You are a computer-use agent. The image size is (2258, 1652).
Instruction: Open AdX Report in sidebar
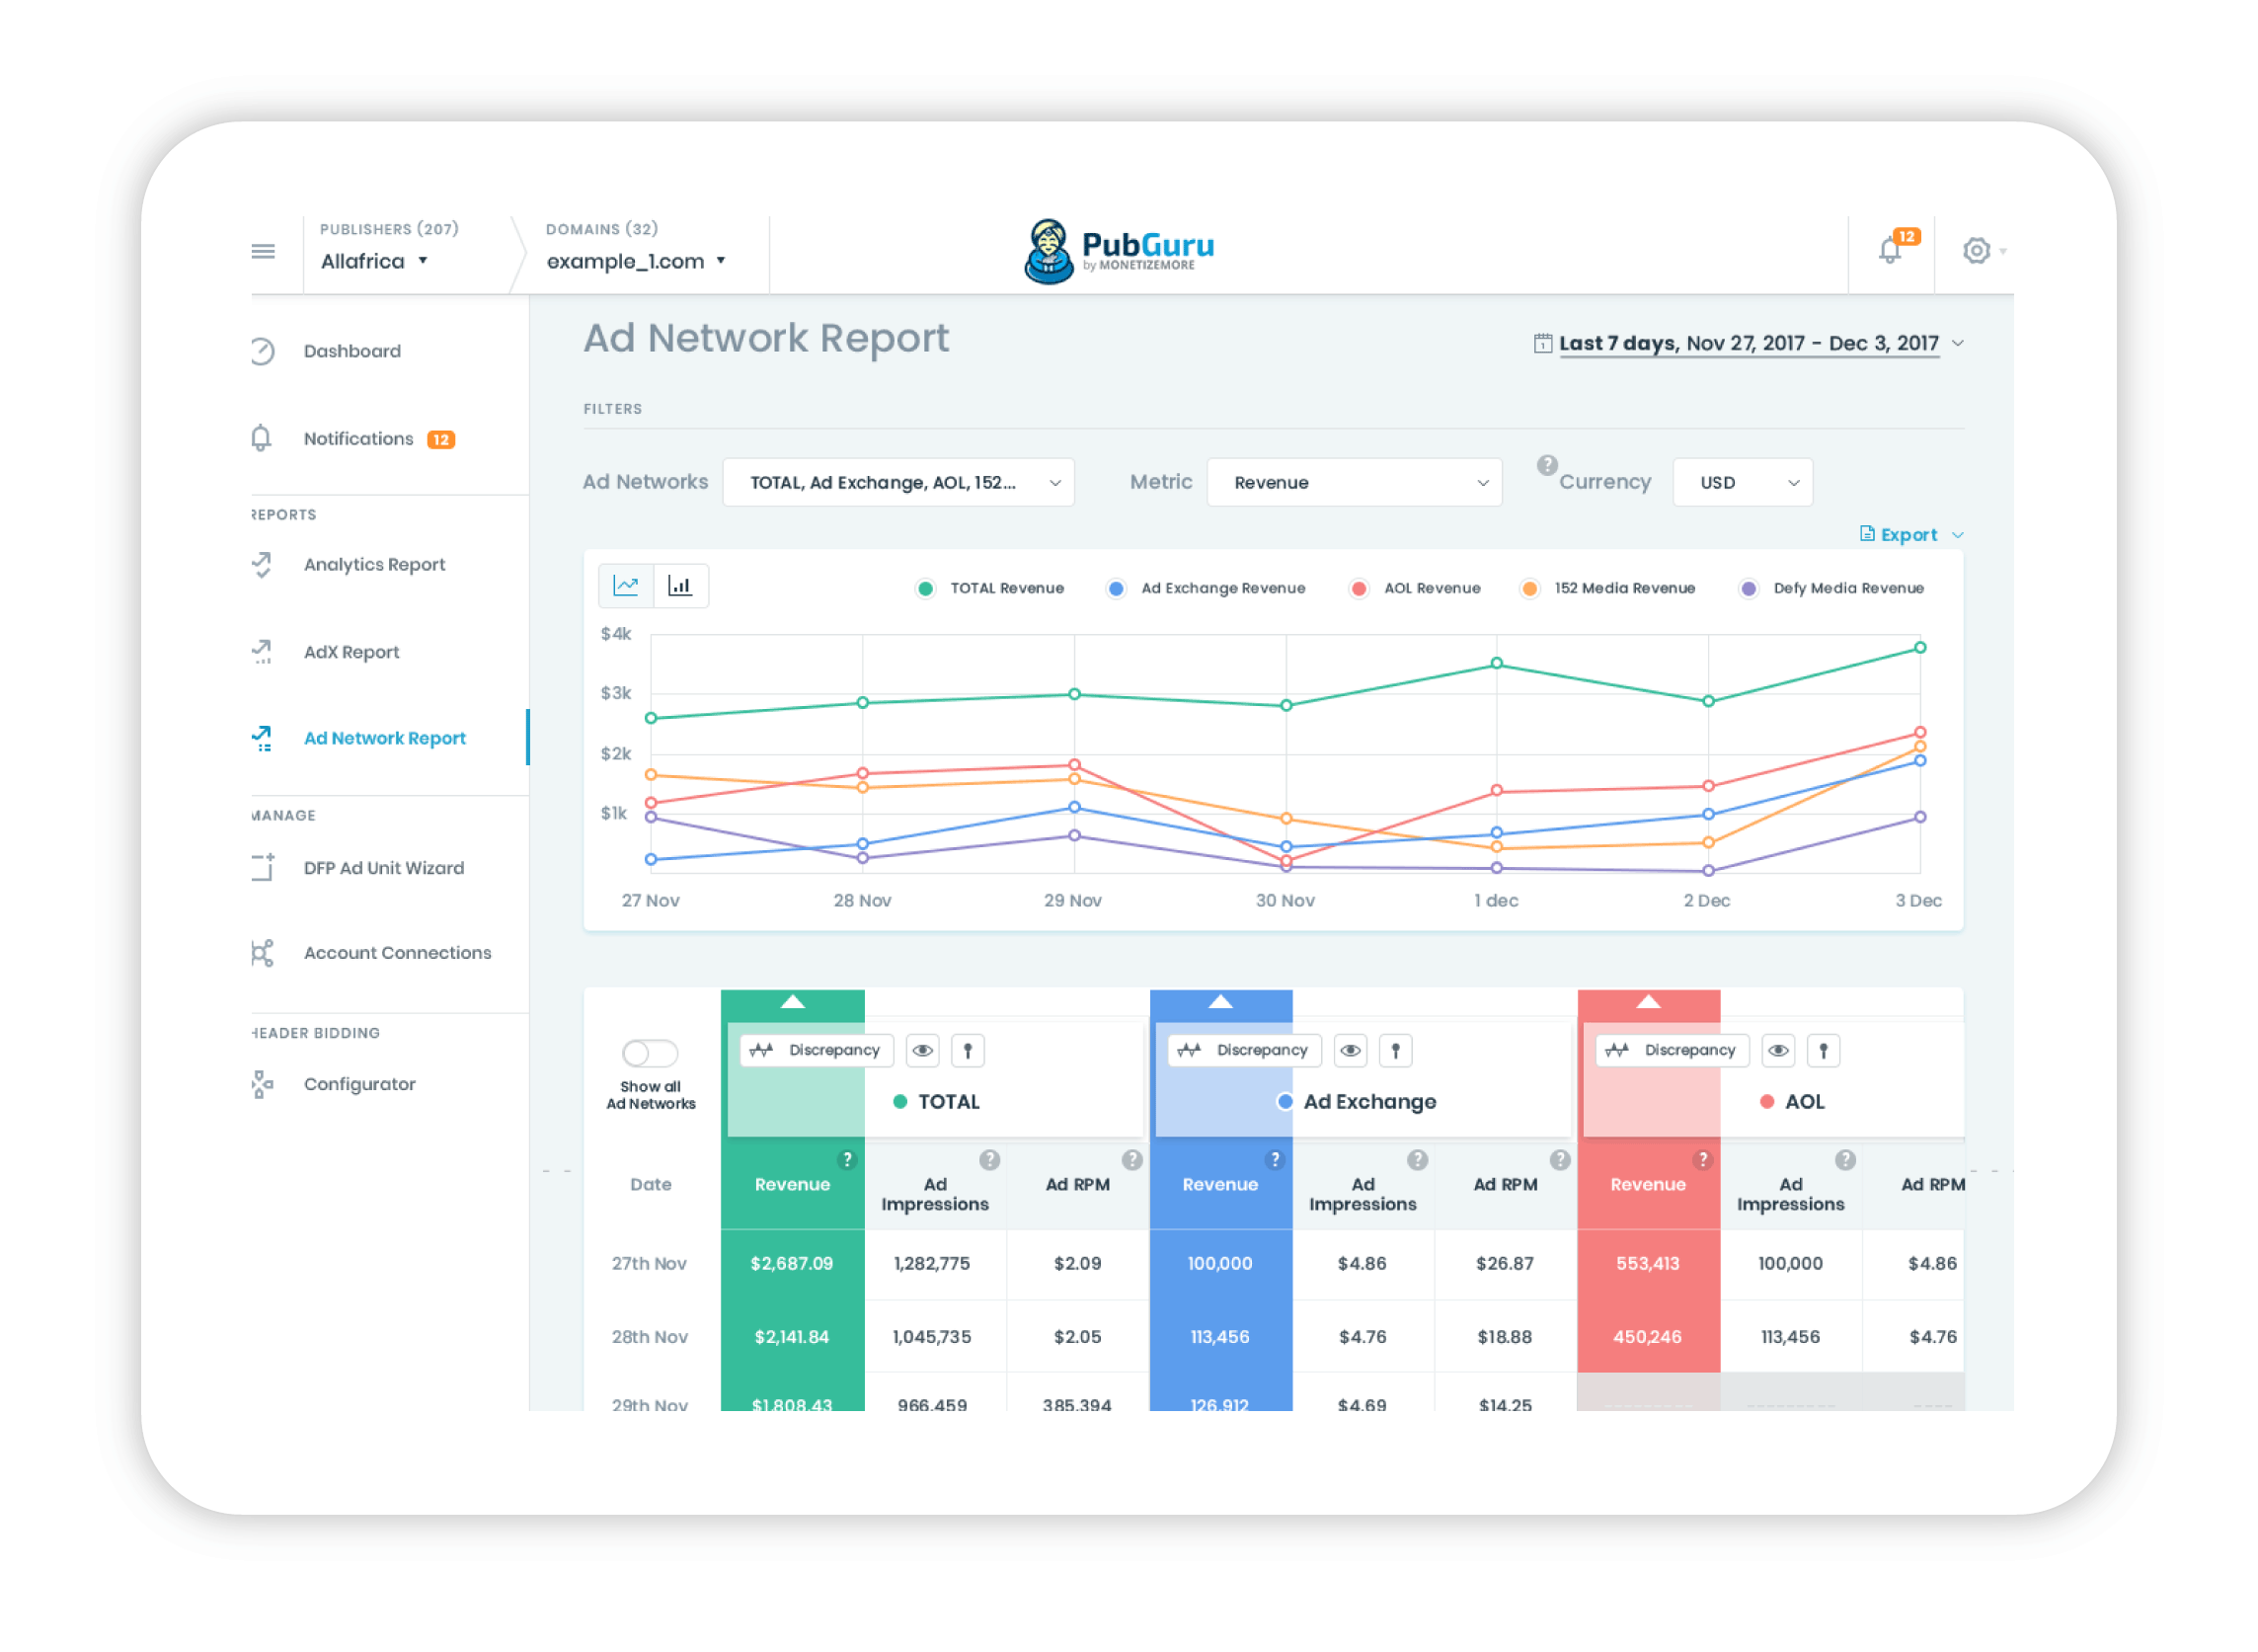[351, 652]
